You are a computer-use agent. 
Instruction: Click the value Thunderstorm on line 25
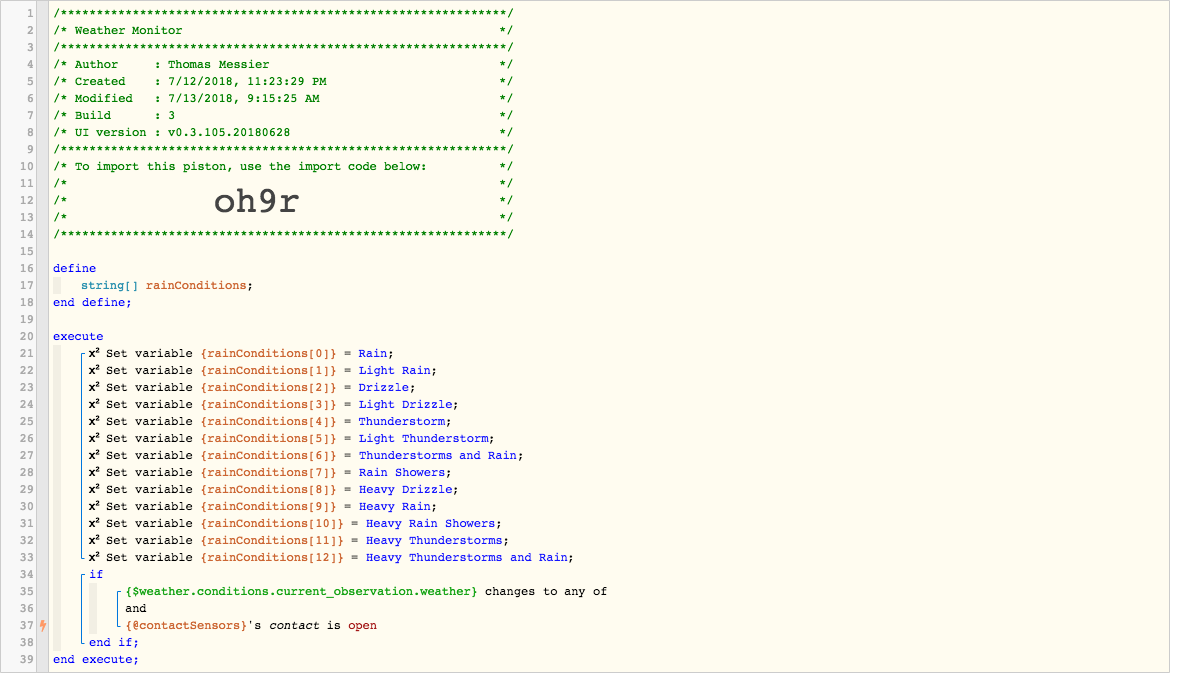[x=402, y=422]
